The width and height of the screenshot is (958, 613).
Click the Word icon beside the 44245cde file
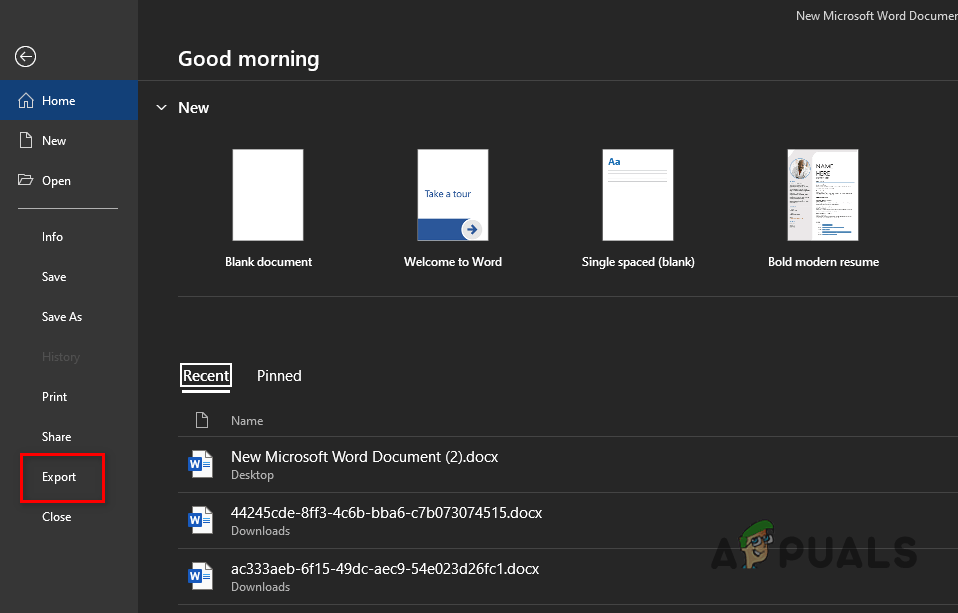tap(200, 519)
